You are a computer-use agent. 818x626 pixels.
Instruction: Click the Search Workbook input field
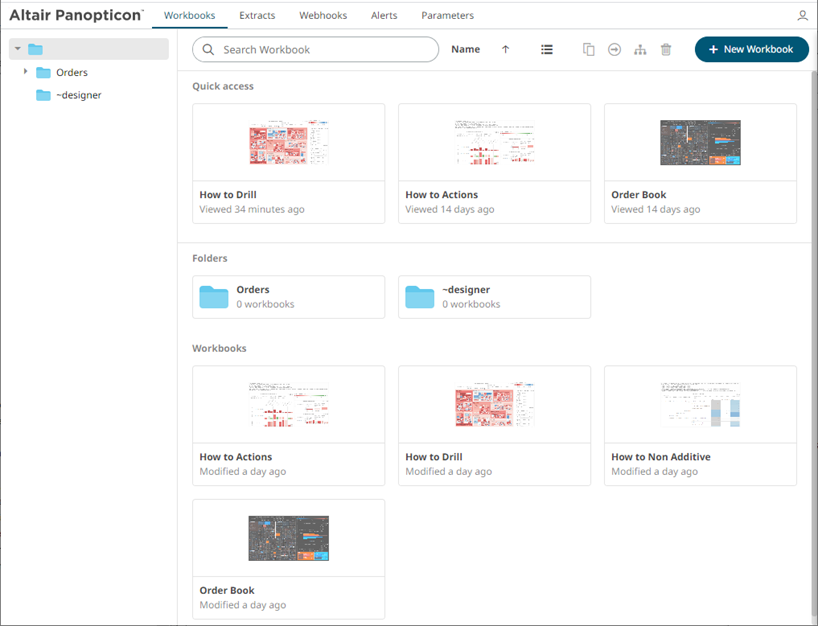[x=310, y=49]
